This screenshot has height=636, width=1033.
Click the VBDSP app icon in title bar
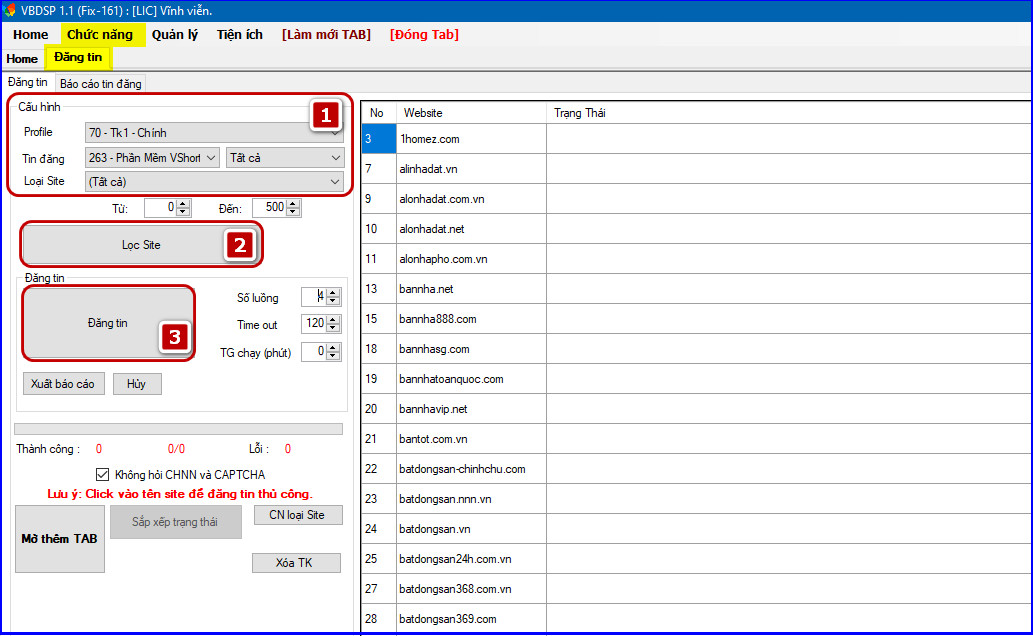click(9, 11)
